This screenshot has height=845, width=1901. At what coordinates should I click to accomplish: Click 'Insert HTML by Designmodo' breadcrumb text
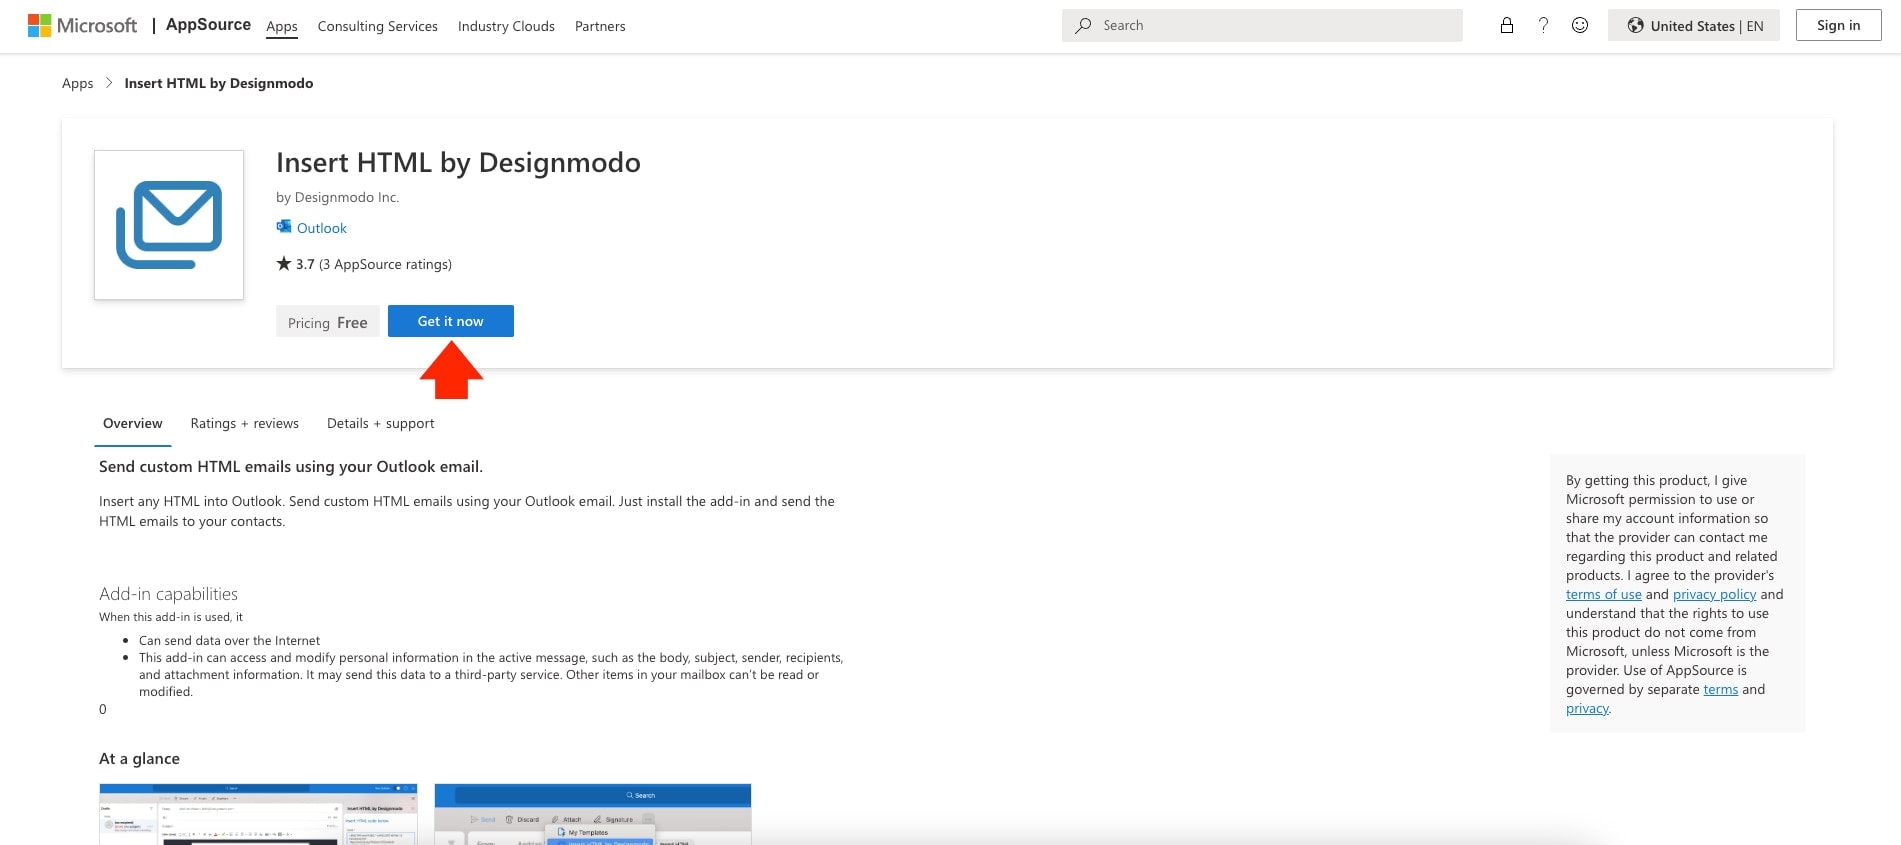[x=219, y=83]
